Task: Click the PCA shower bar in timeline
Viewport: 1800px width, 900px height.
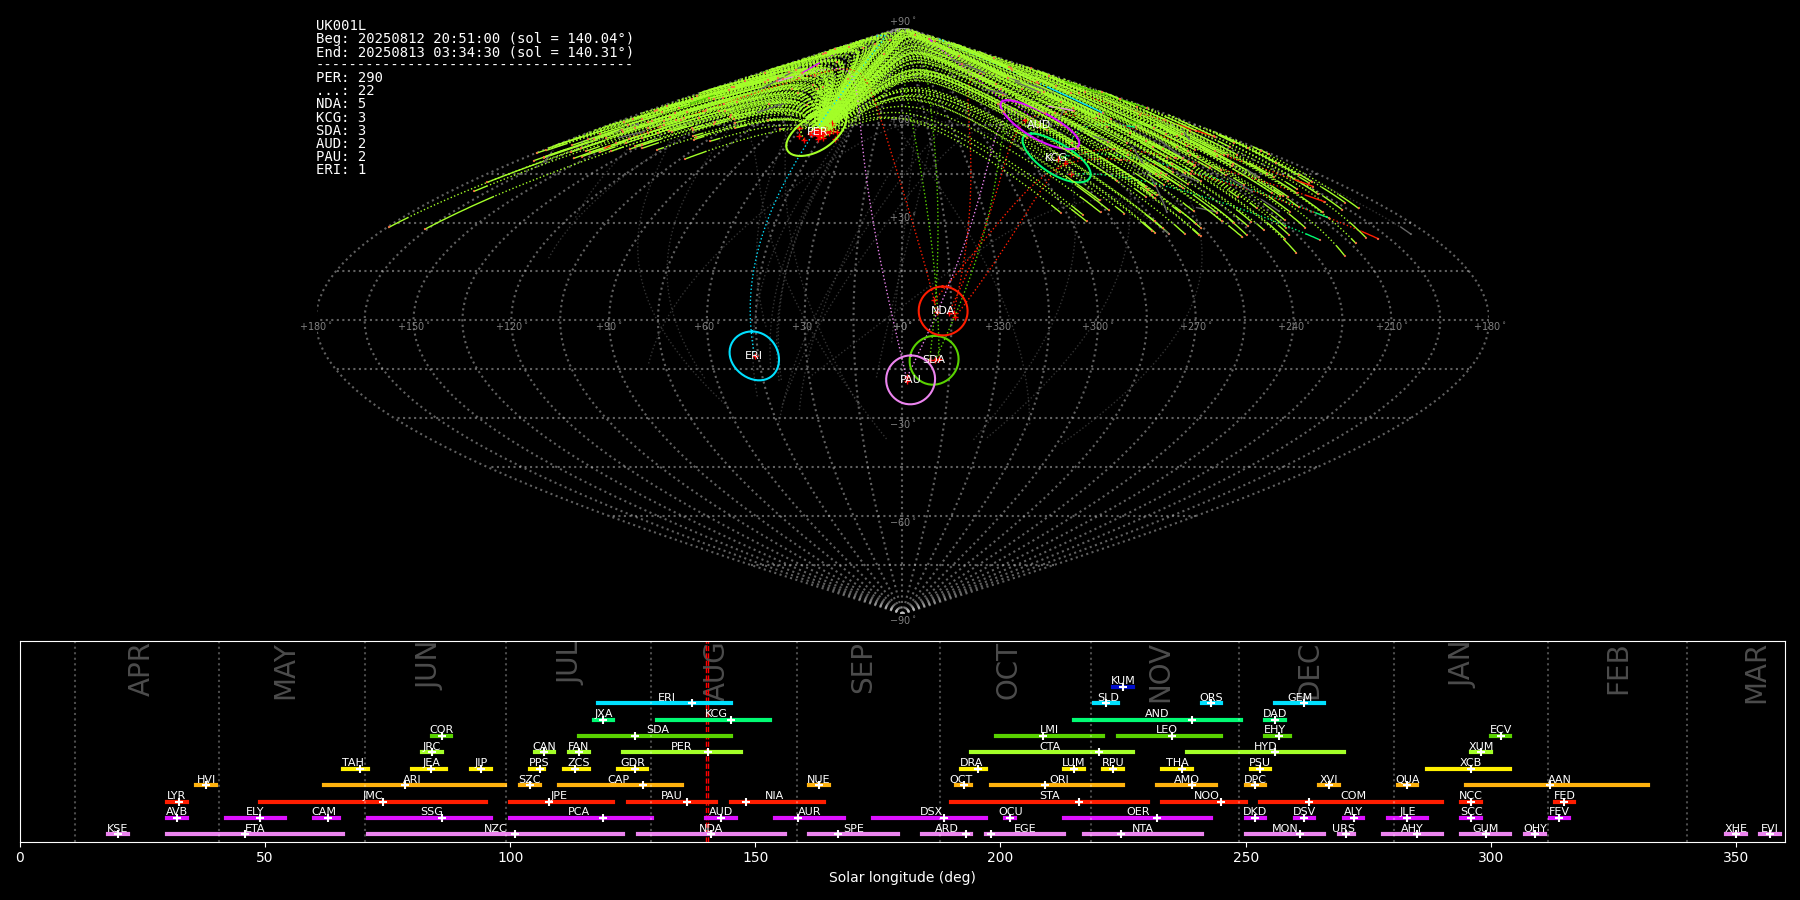Action: pyautogui.click(x=580, y=818)
